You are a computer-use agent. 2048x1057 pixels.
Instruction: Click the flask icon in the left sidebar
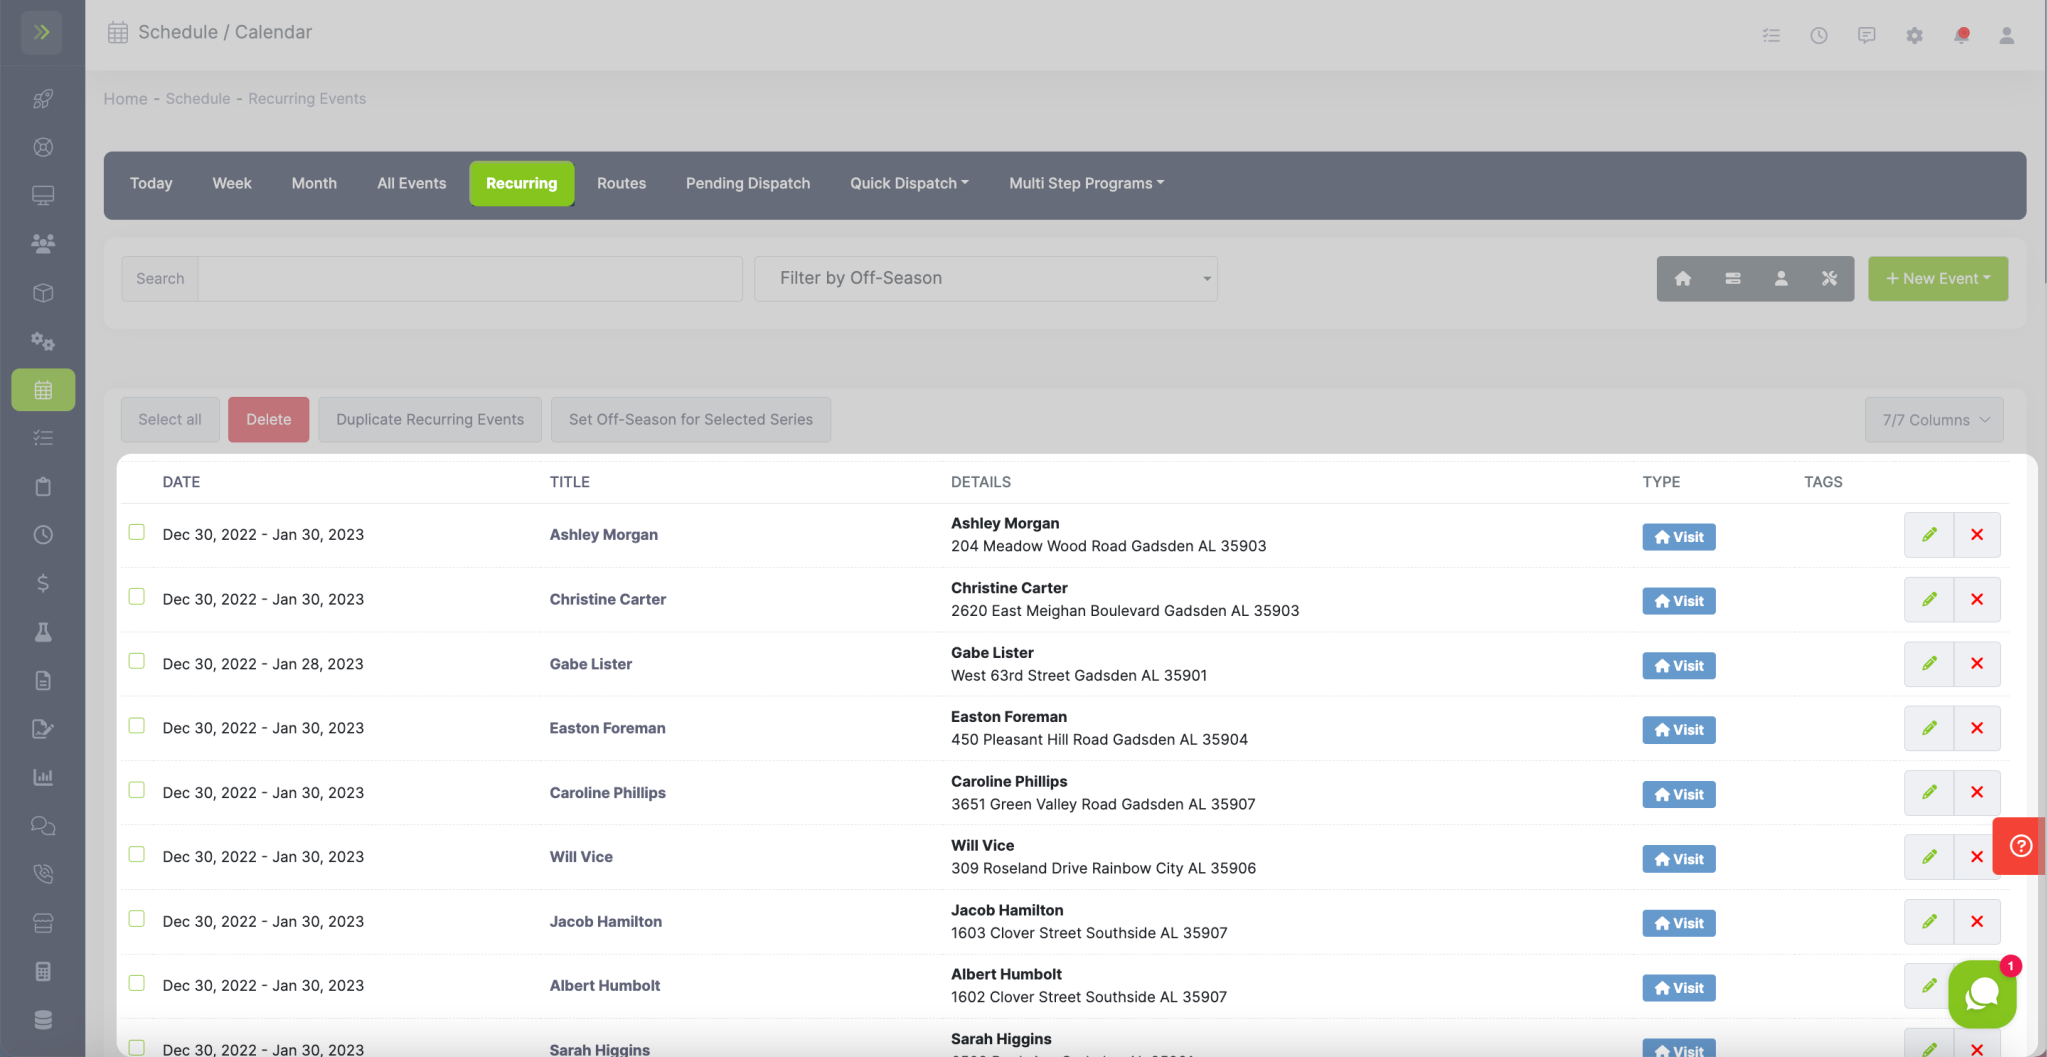point(43,632)
